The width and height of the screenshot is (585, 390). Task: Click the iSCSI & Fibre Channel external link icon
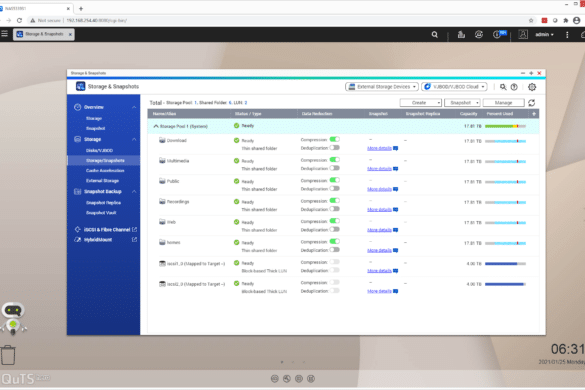[x=134, y=230]
